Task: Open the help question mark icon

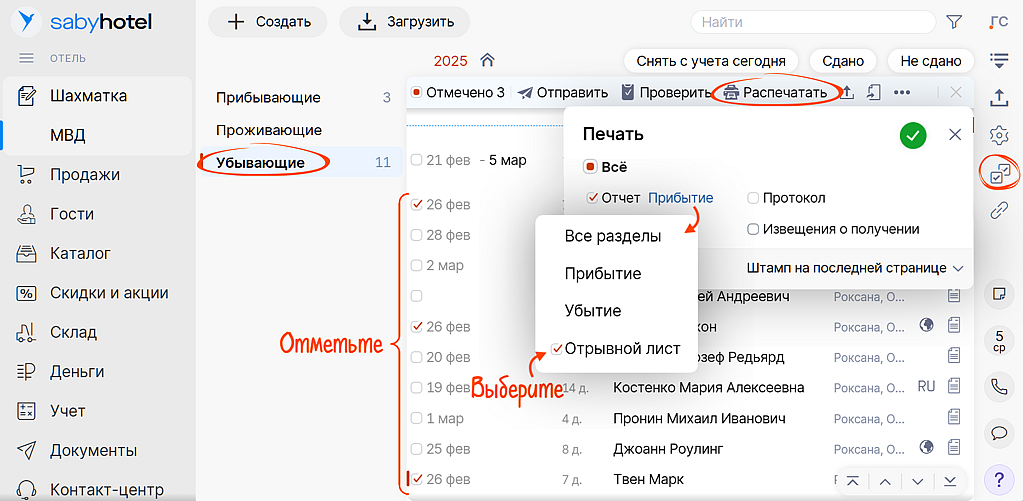Action: (998, 478)
